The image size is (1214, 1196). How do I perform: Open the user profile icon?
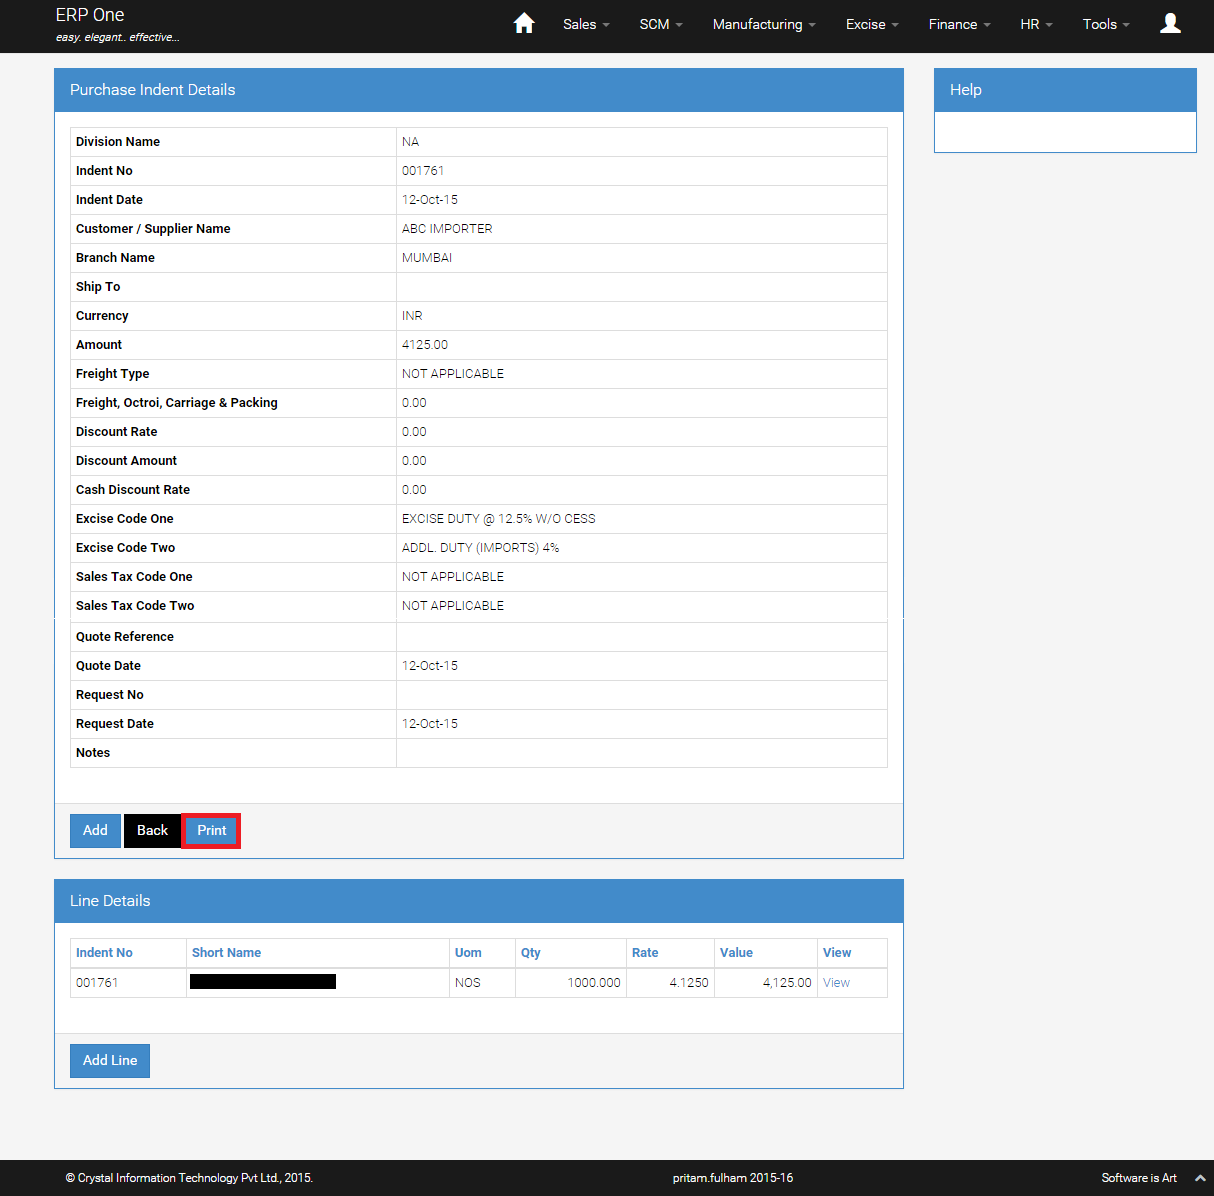tap(1169, 24)
